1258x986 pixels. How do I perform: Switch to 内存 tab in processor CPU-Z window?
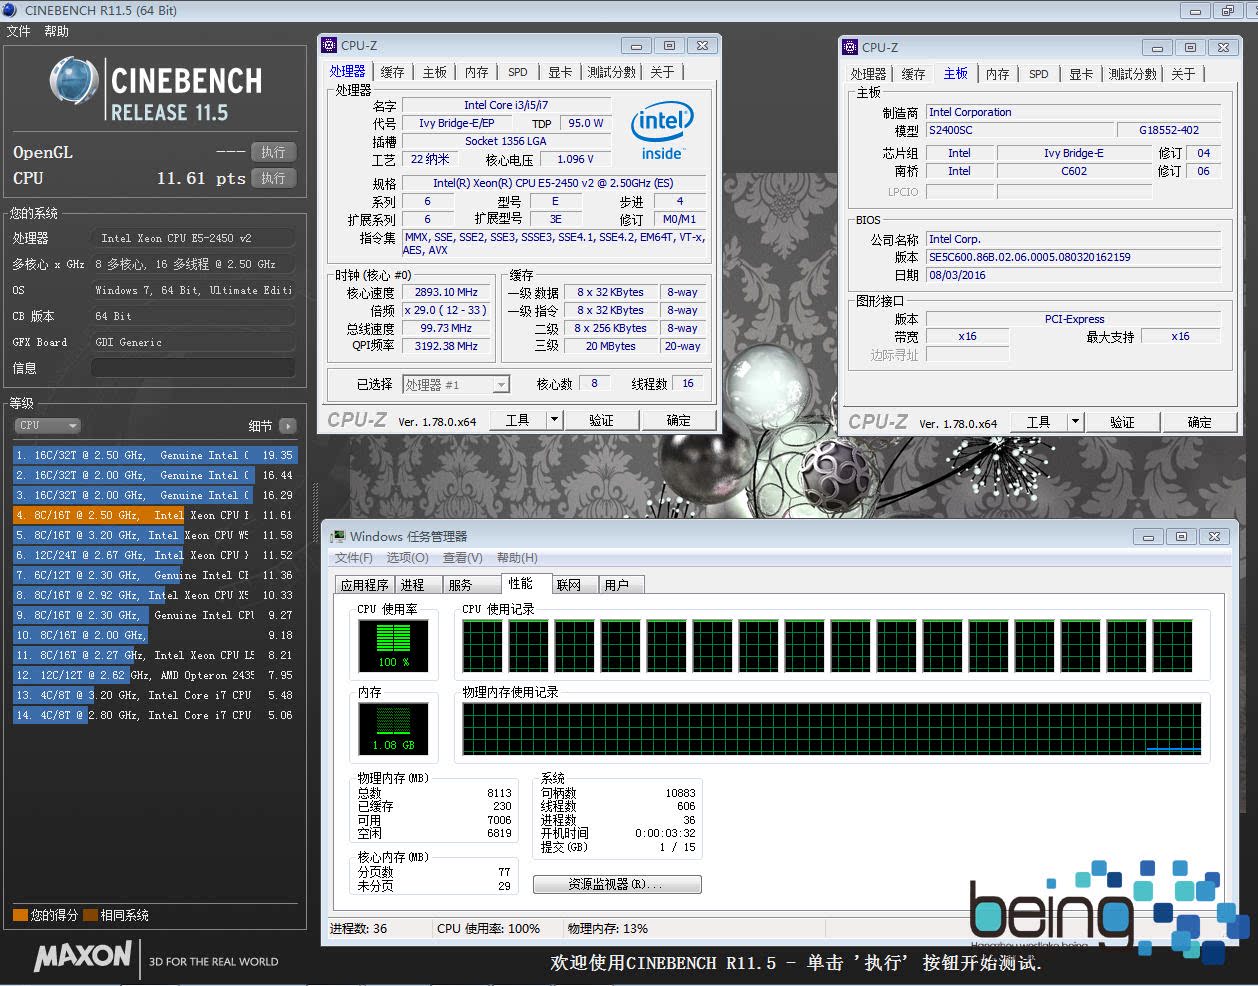477,72
